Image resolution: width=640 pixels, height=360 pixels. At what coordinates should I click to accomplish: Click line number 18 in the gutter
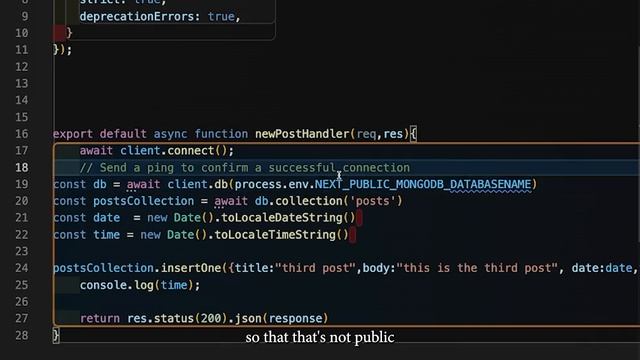pos(22,167)
